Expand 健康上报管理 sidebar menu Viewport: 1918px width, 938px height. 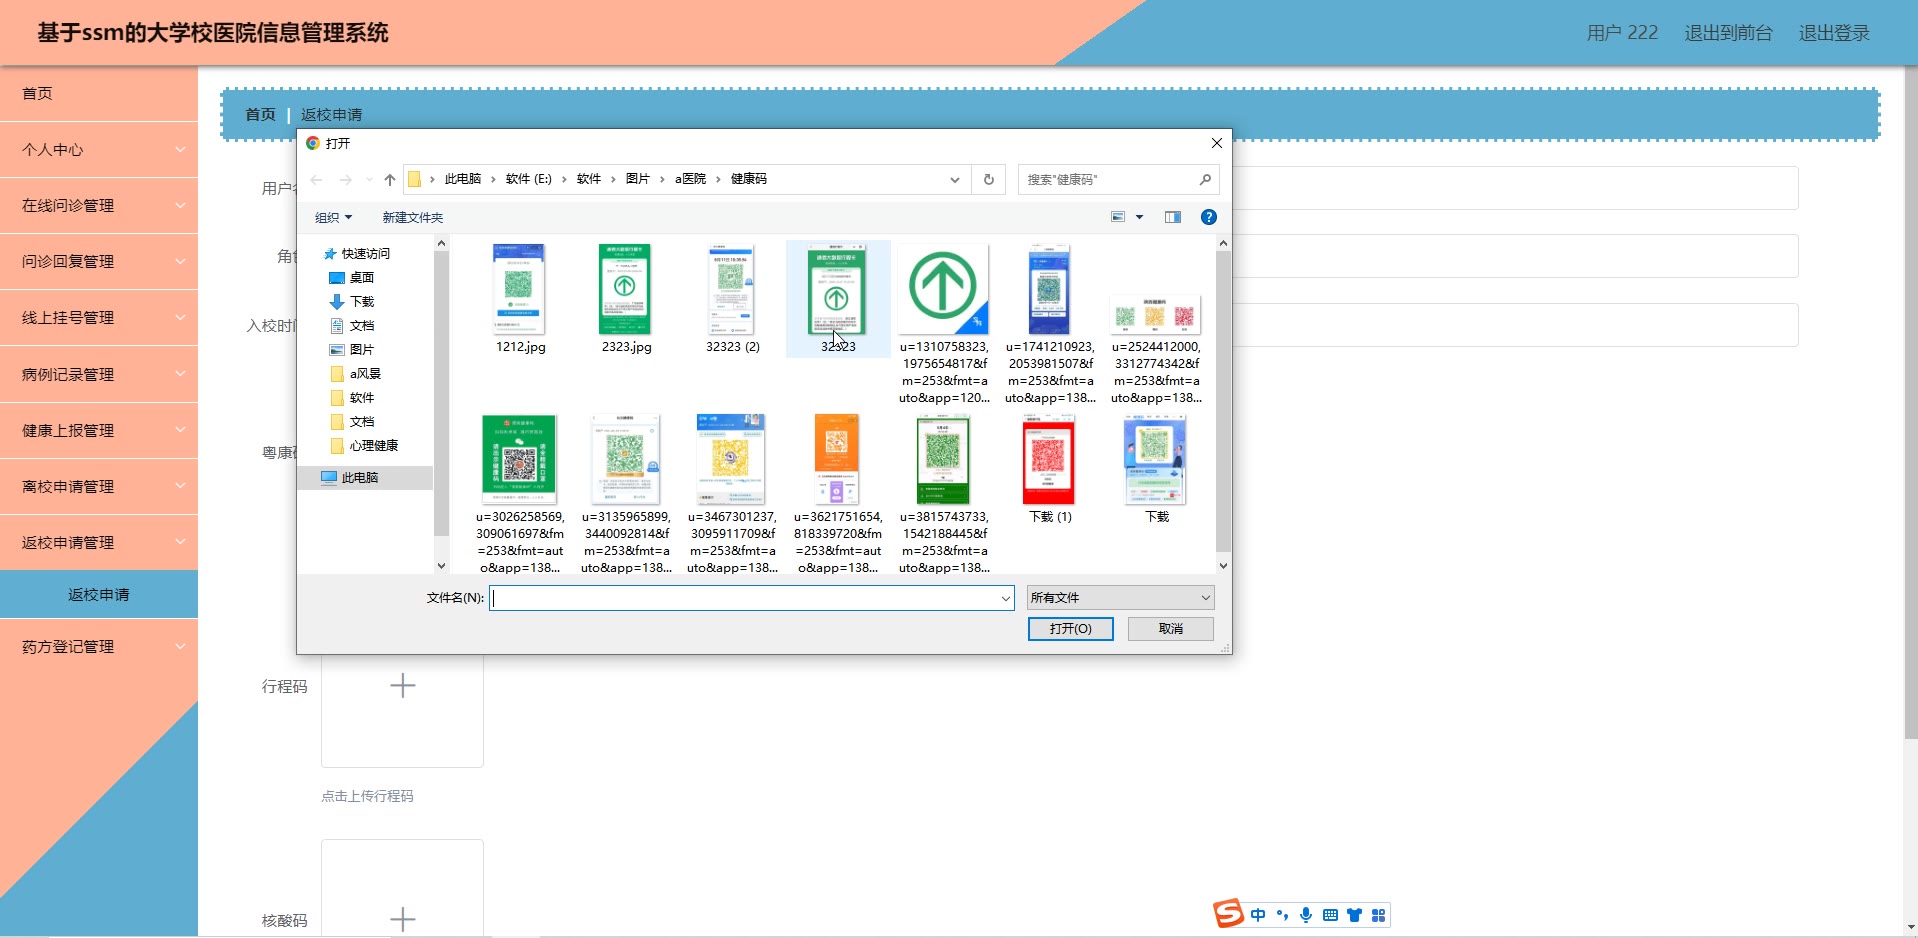[x=99, y=430]
